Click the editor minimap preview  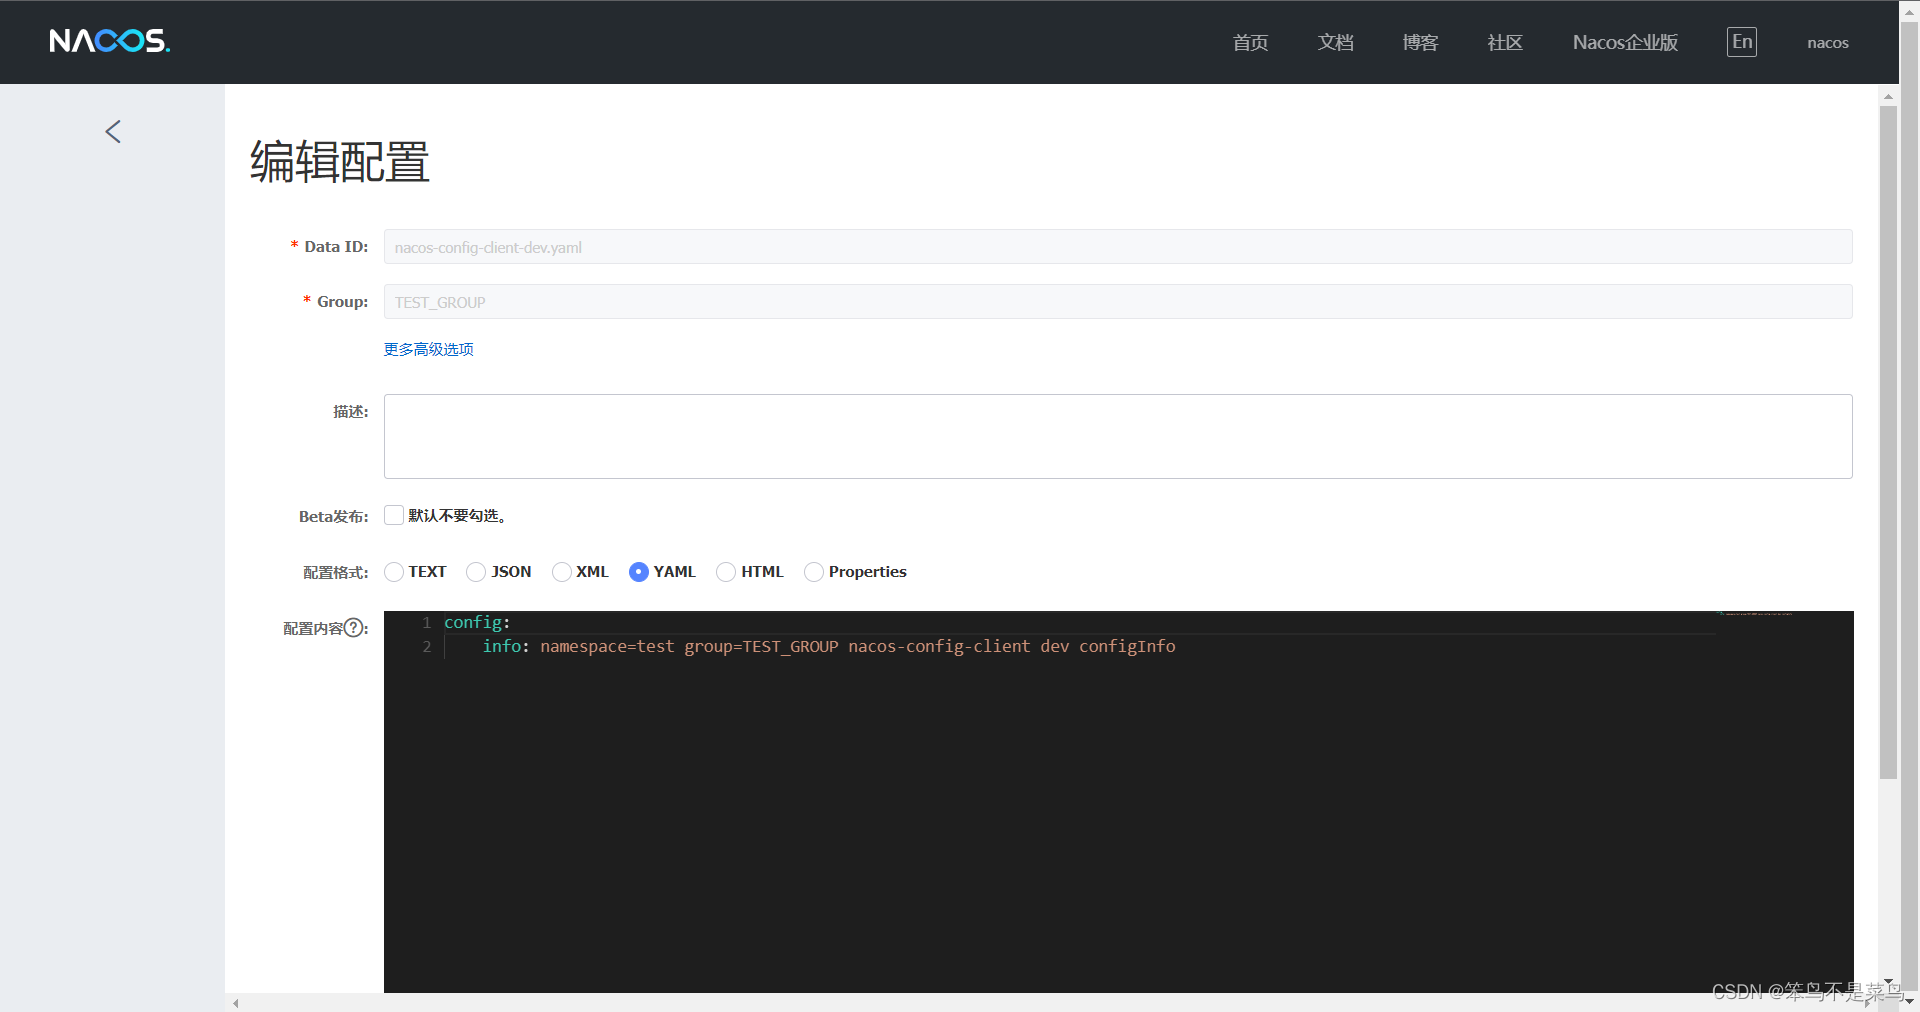(1757, 613)
